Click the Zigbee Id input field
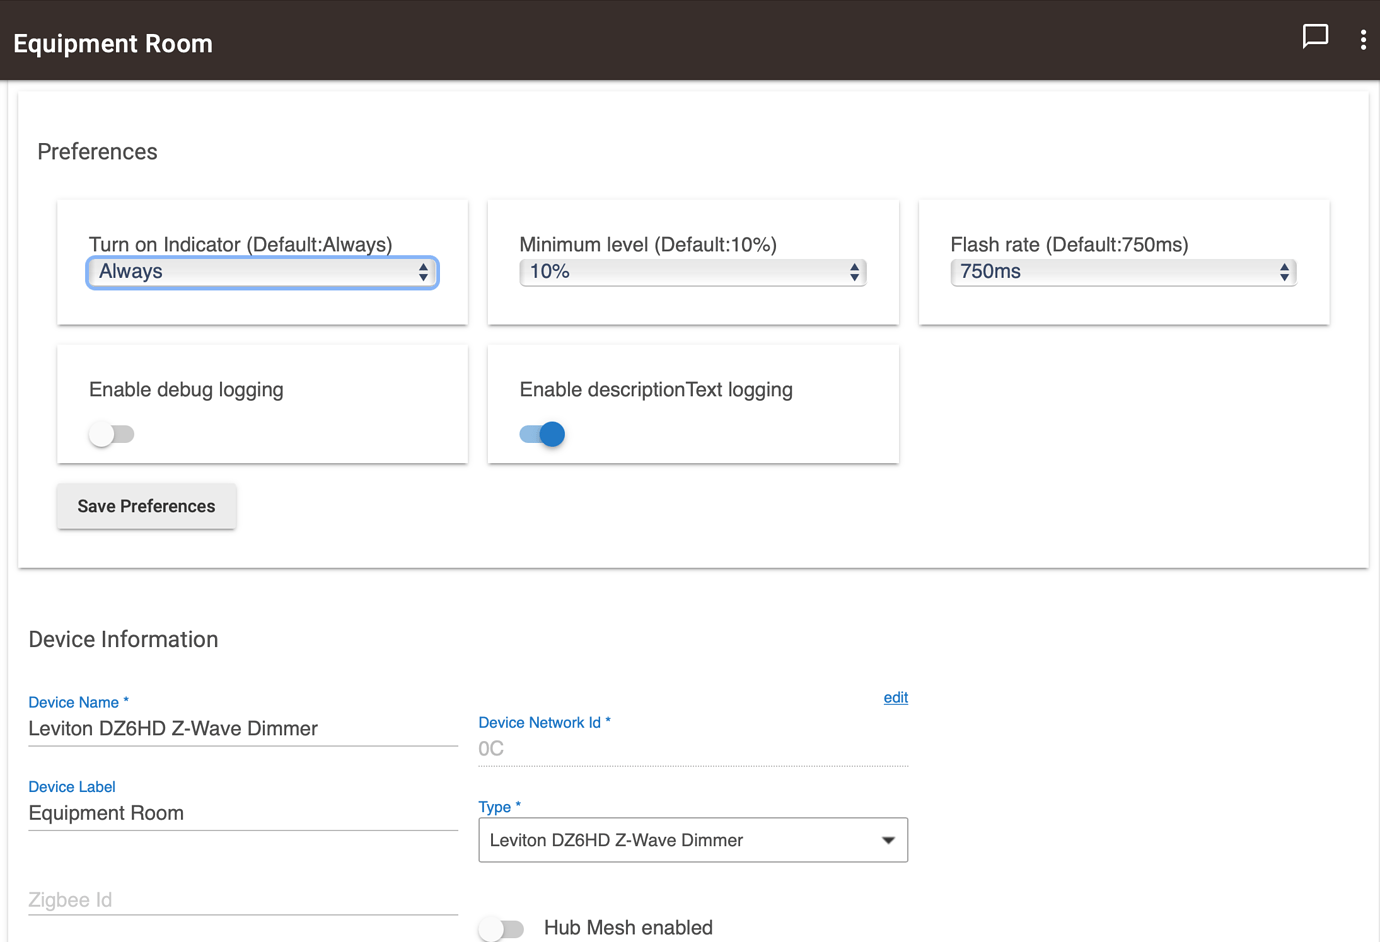The image size is (1380, 942). click(x=240, y=899)
